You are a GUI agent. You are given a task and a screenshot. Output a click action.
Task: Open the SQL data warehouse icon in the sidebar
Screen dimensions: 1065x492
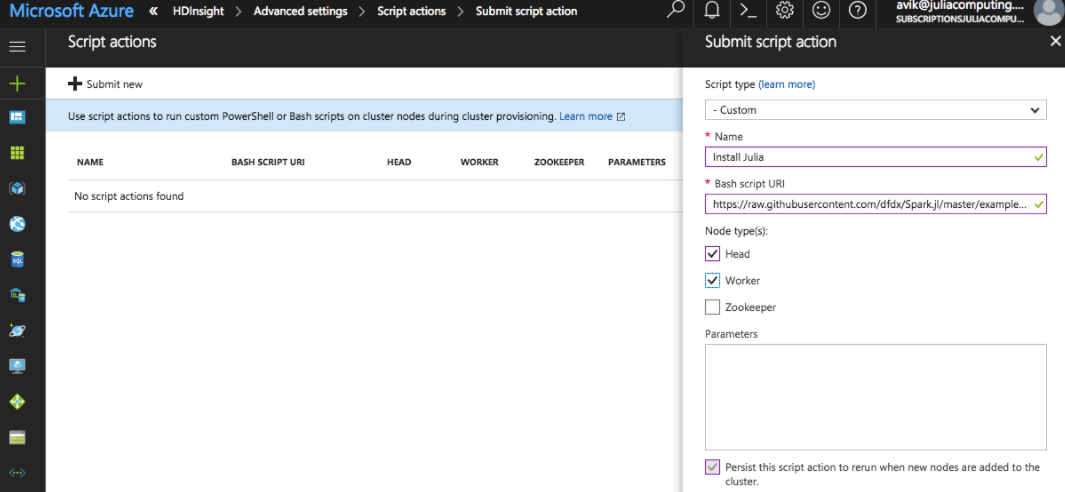coord(17,295)
